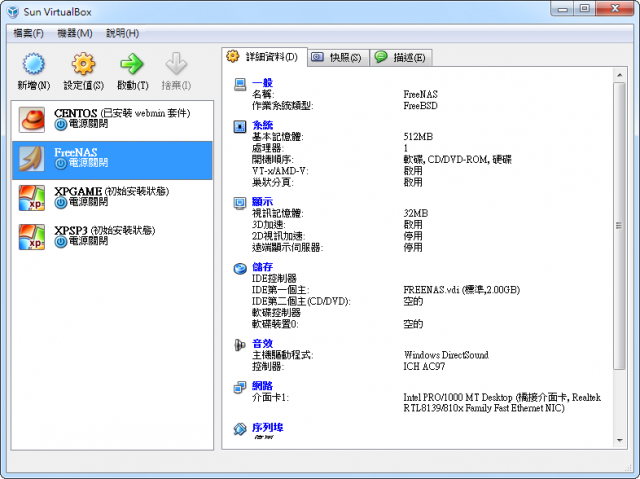640x479 pixels.
Task: Click the details panel scroll down arrow
Action: [x=620, y=440]
